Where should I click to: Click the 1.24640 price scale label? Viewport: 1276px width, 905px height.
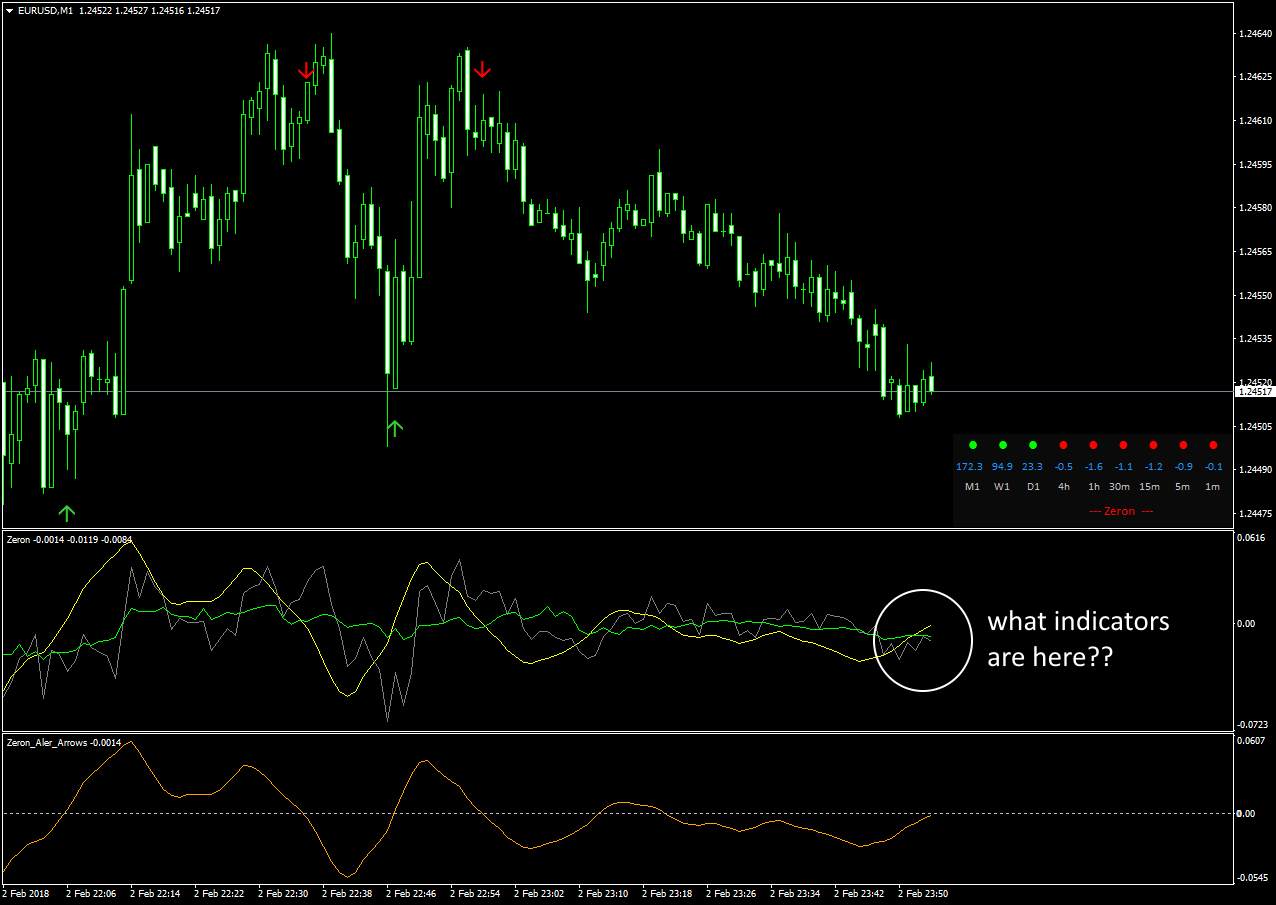1255,34
